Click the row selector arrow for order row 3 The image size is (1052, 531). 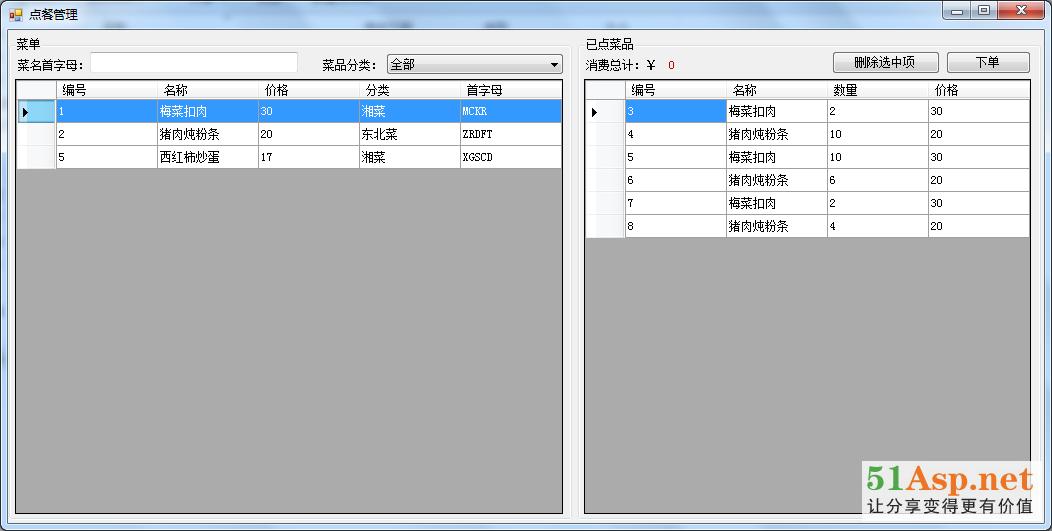595,112
